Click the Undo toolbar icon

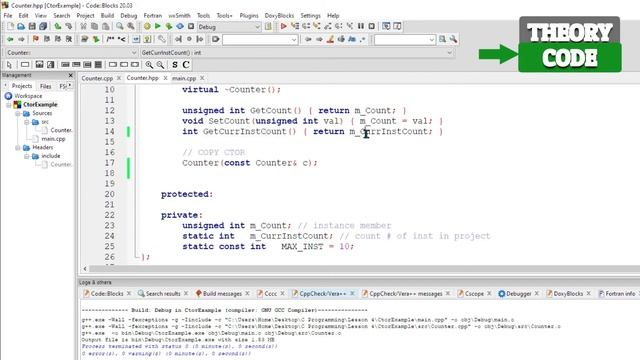click(x=58, y=27)
